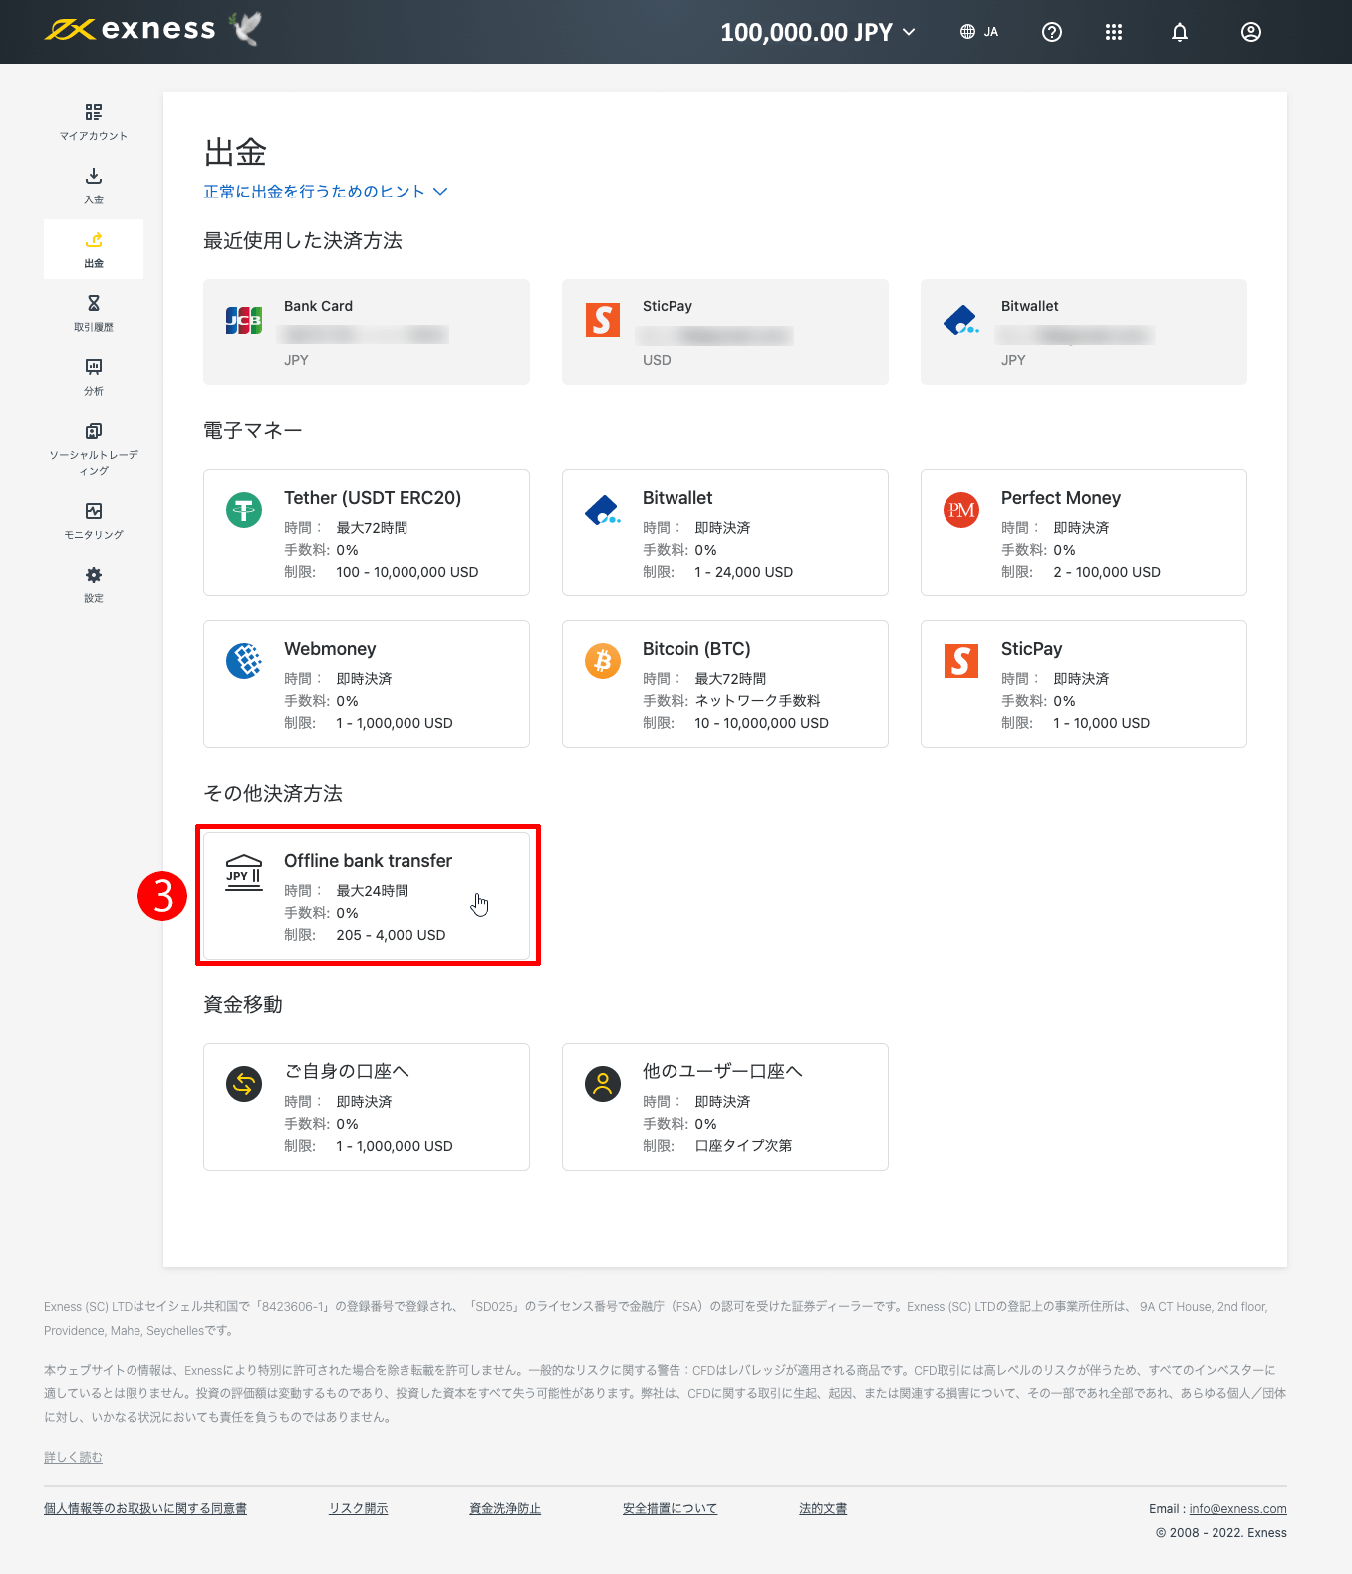The width and height of the screenshot is (1352, 1574).
Task: Click the Bitcoin orange icon
Action: [x=603, y=661]
